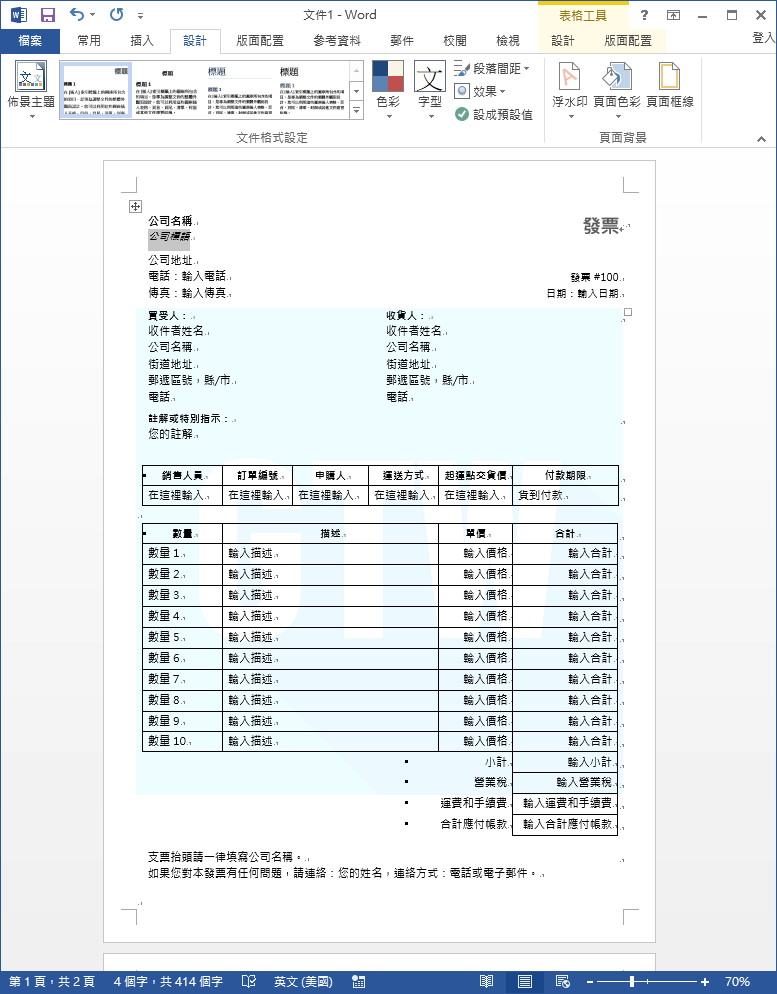Click 數量 5 table cell
Image resolution: width=777 pixels, height=994 pixels.
click(x=183, y=637)
